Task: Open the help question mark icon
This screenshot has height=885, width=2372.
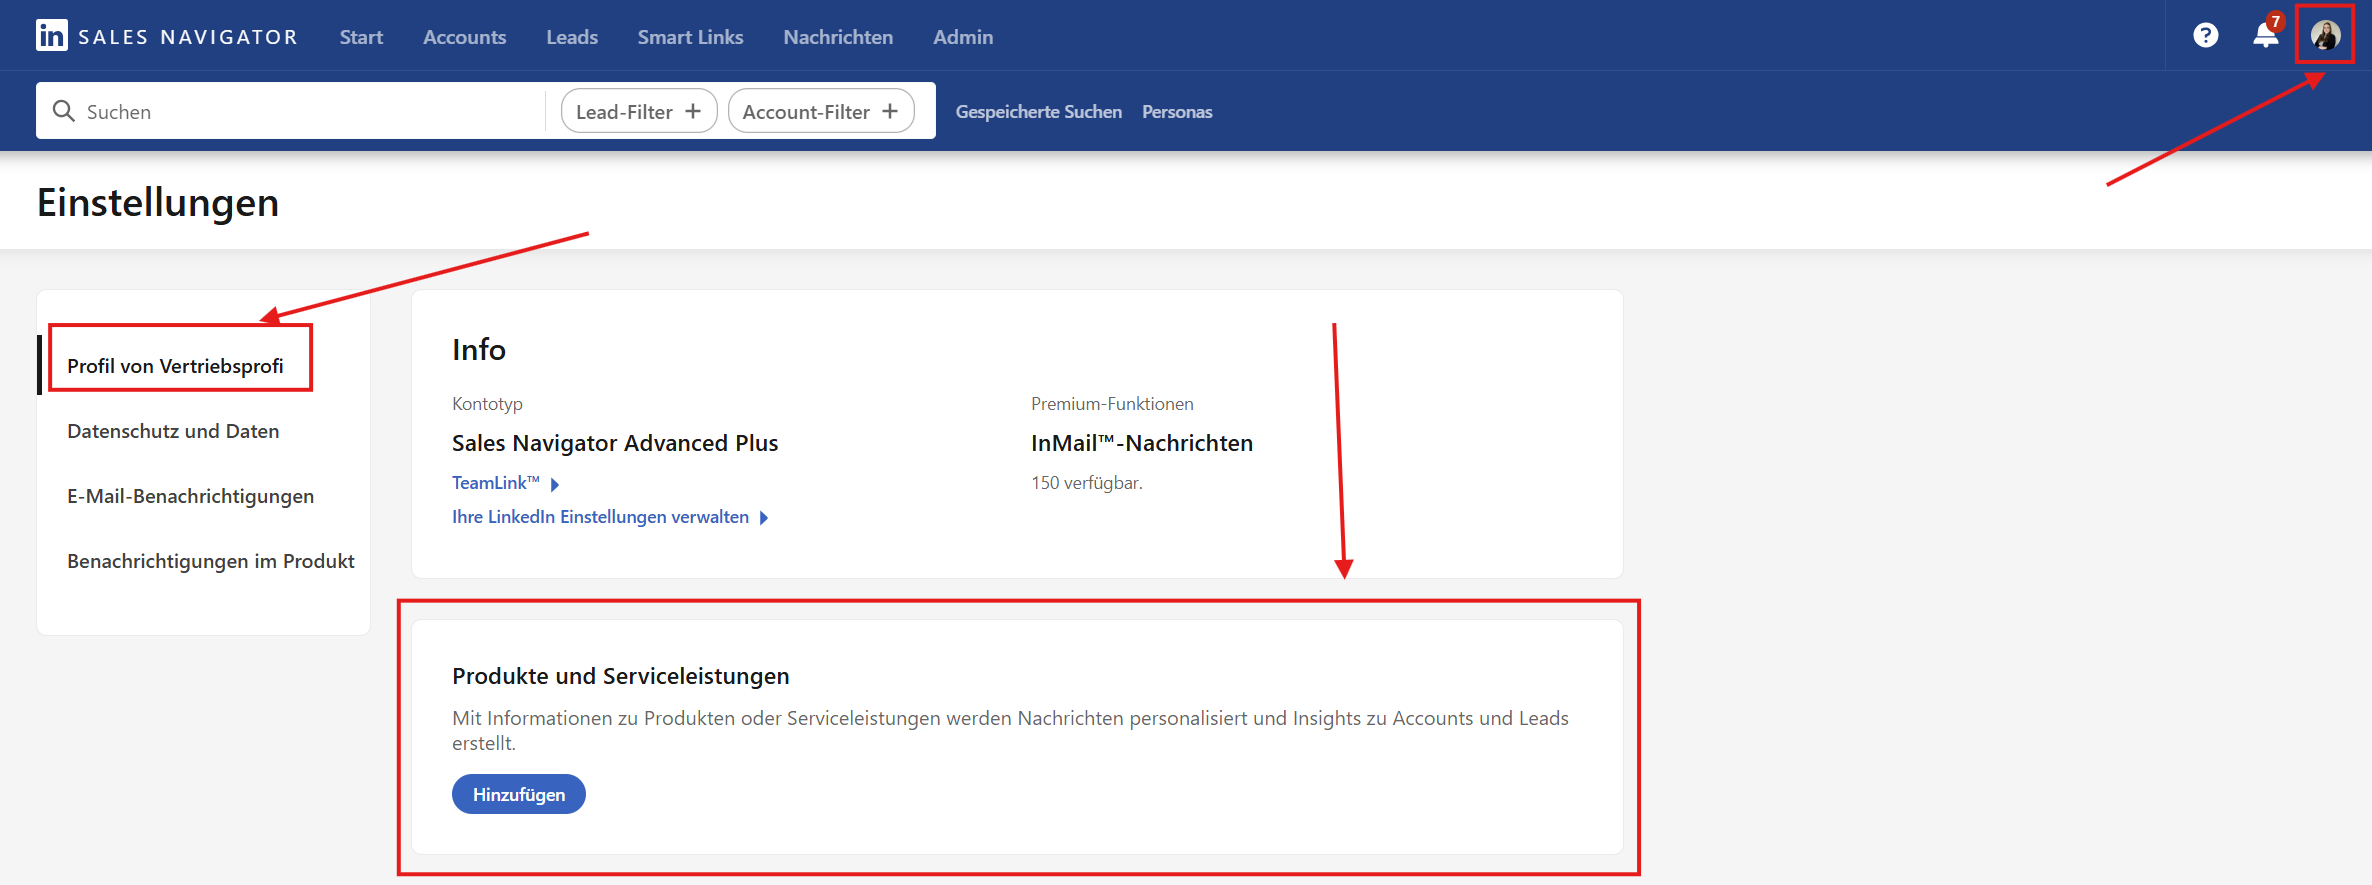Action: click(x=2205, y=35)
